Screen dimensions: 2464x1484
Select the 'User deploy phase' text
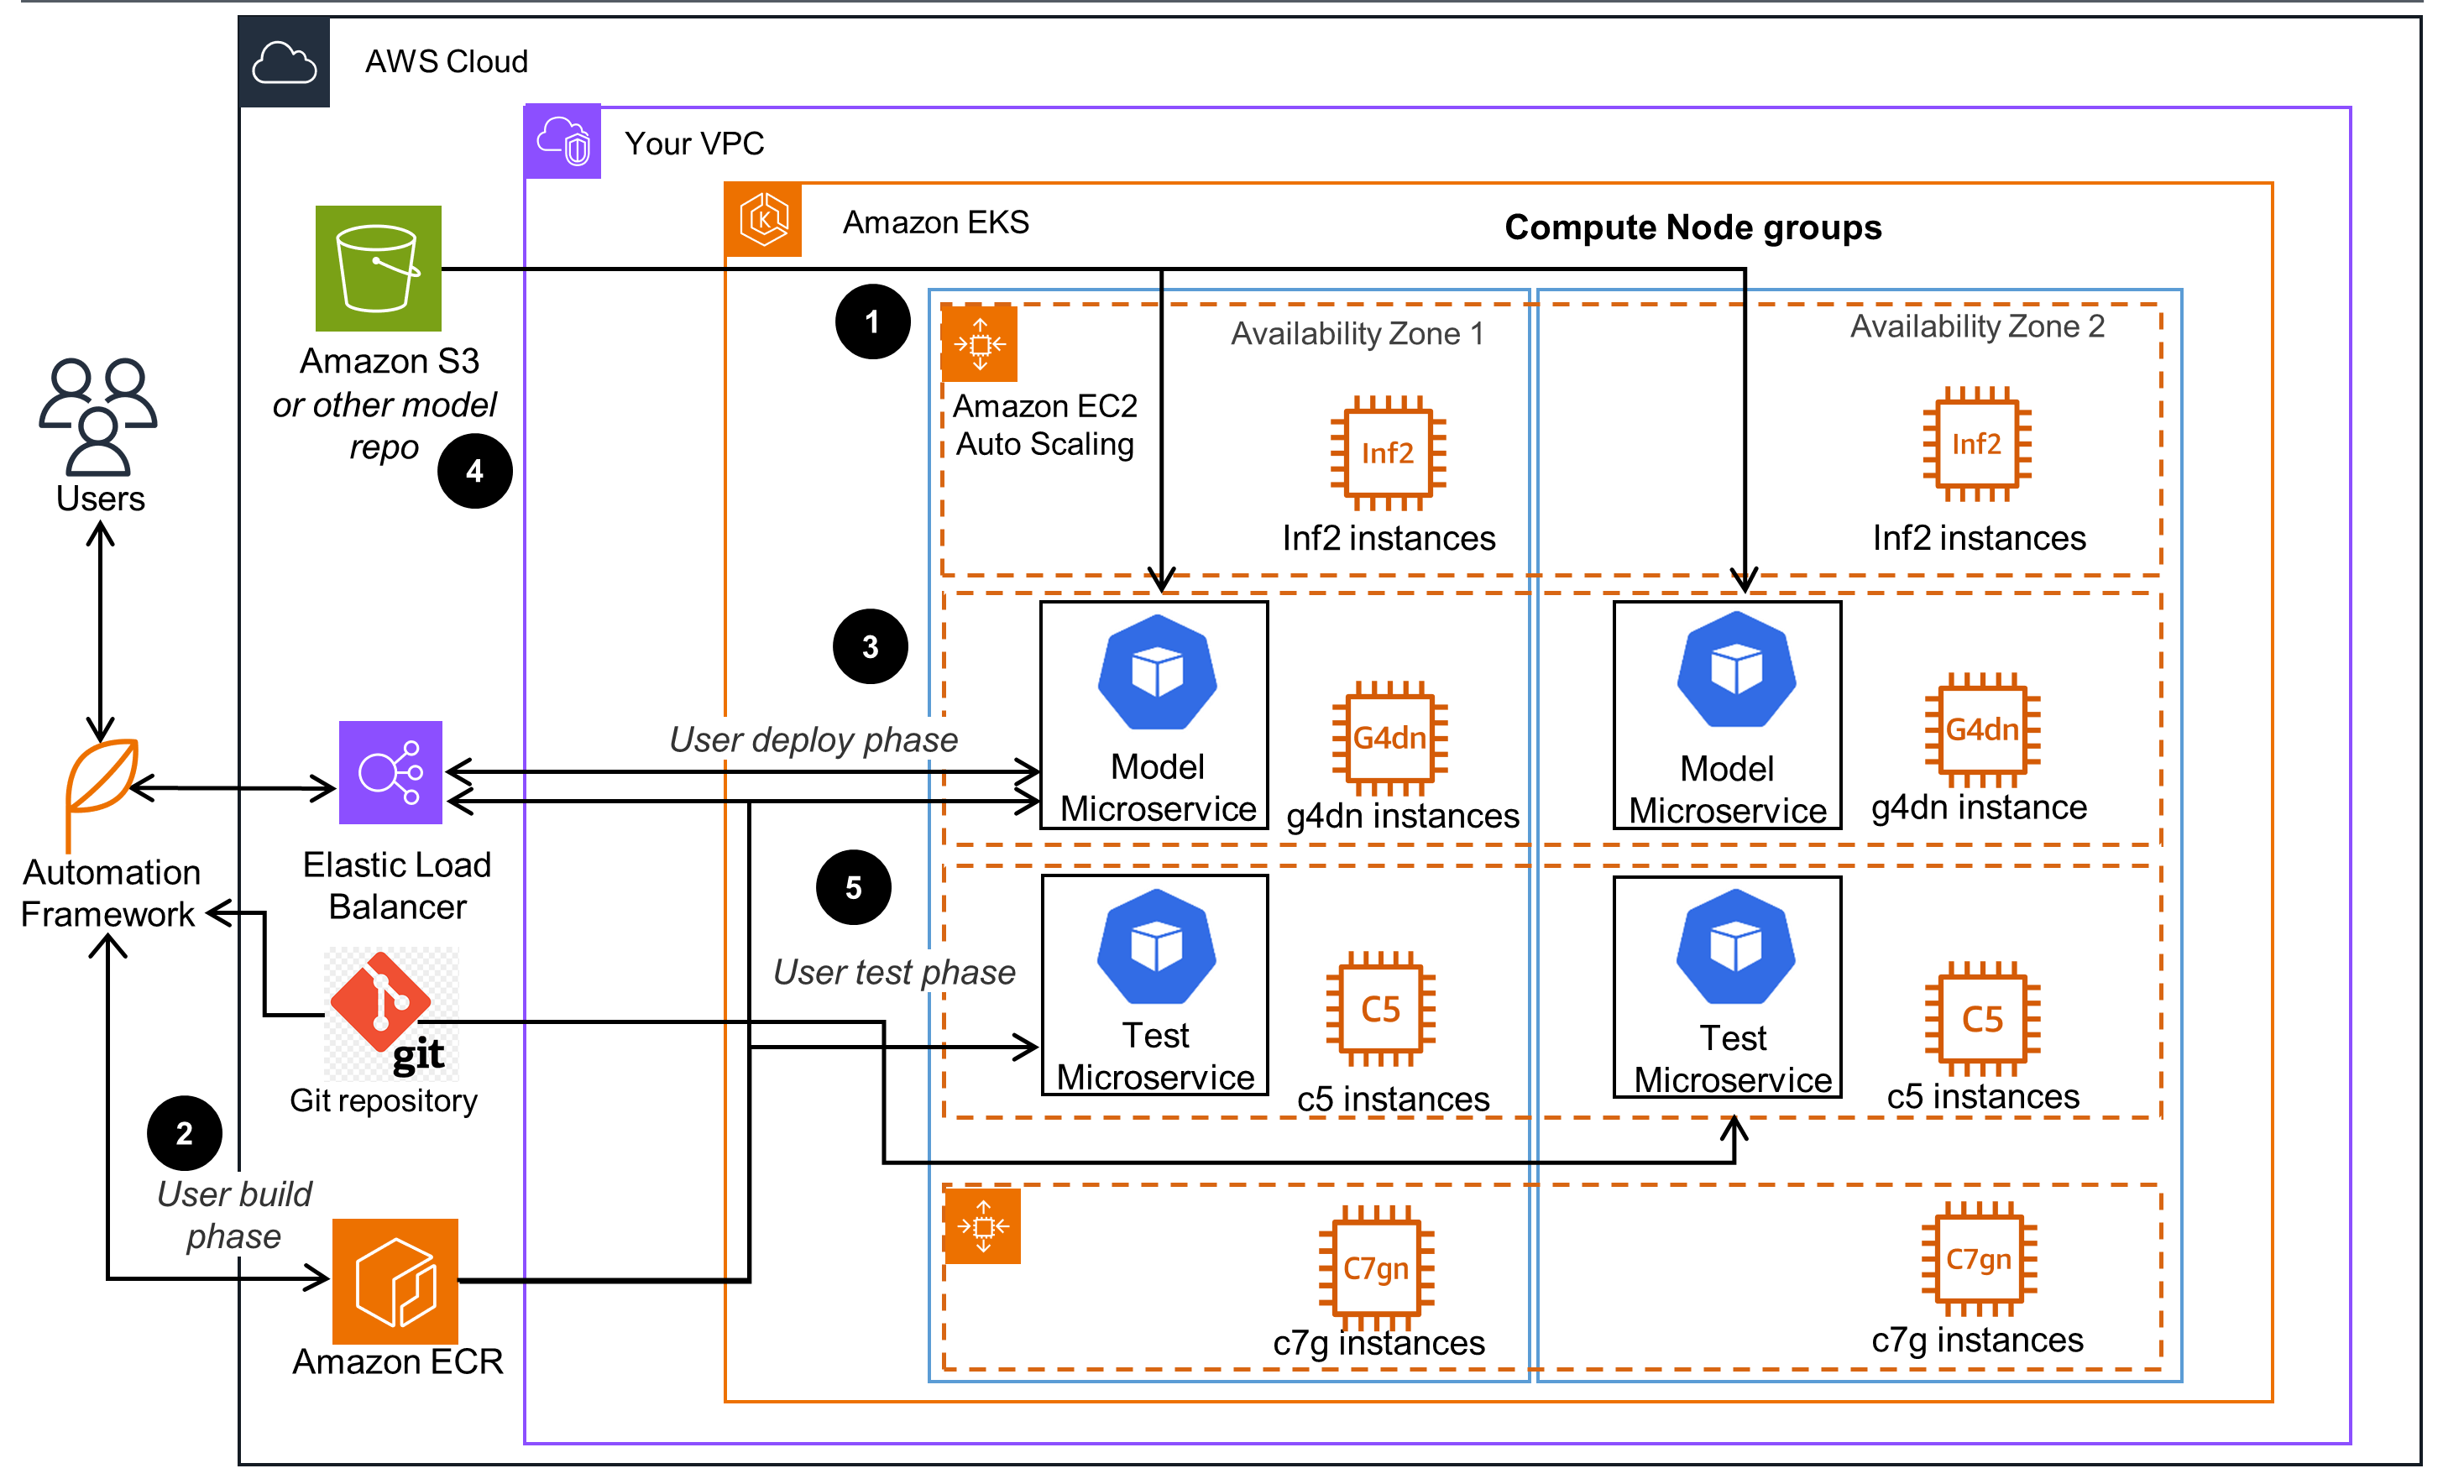tap(814, 740)
